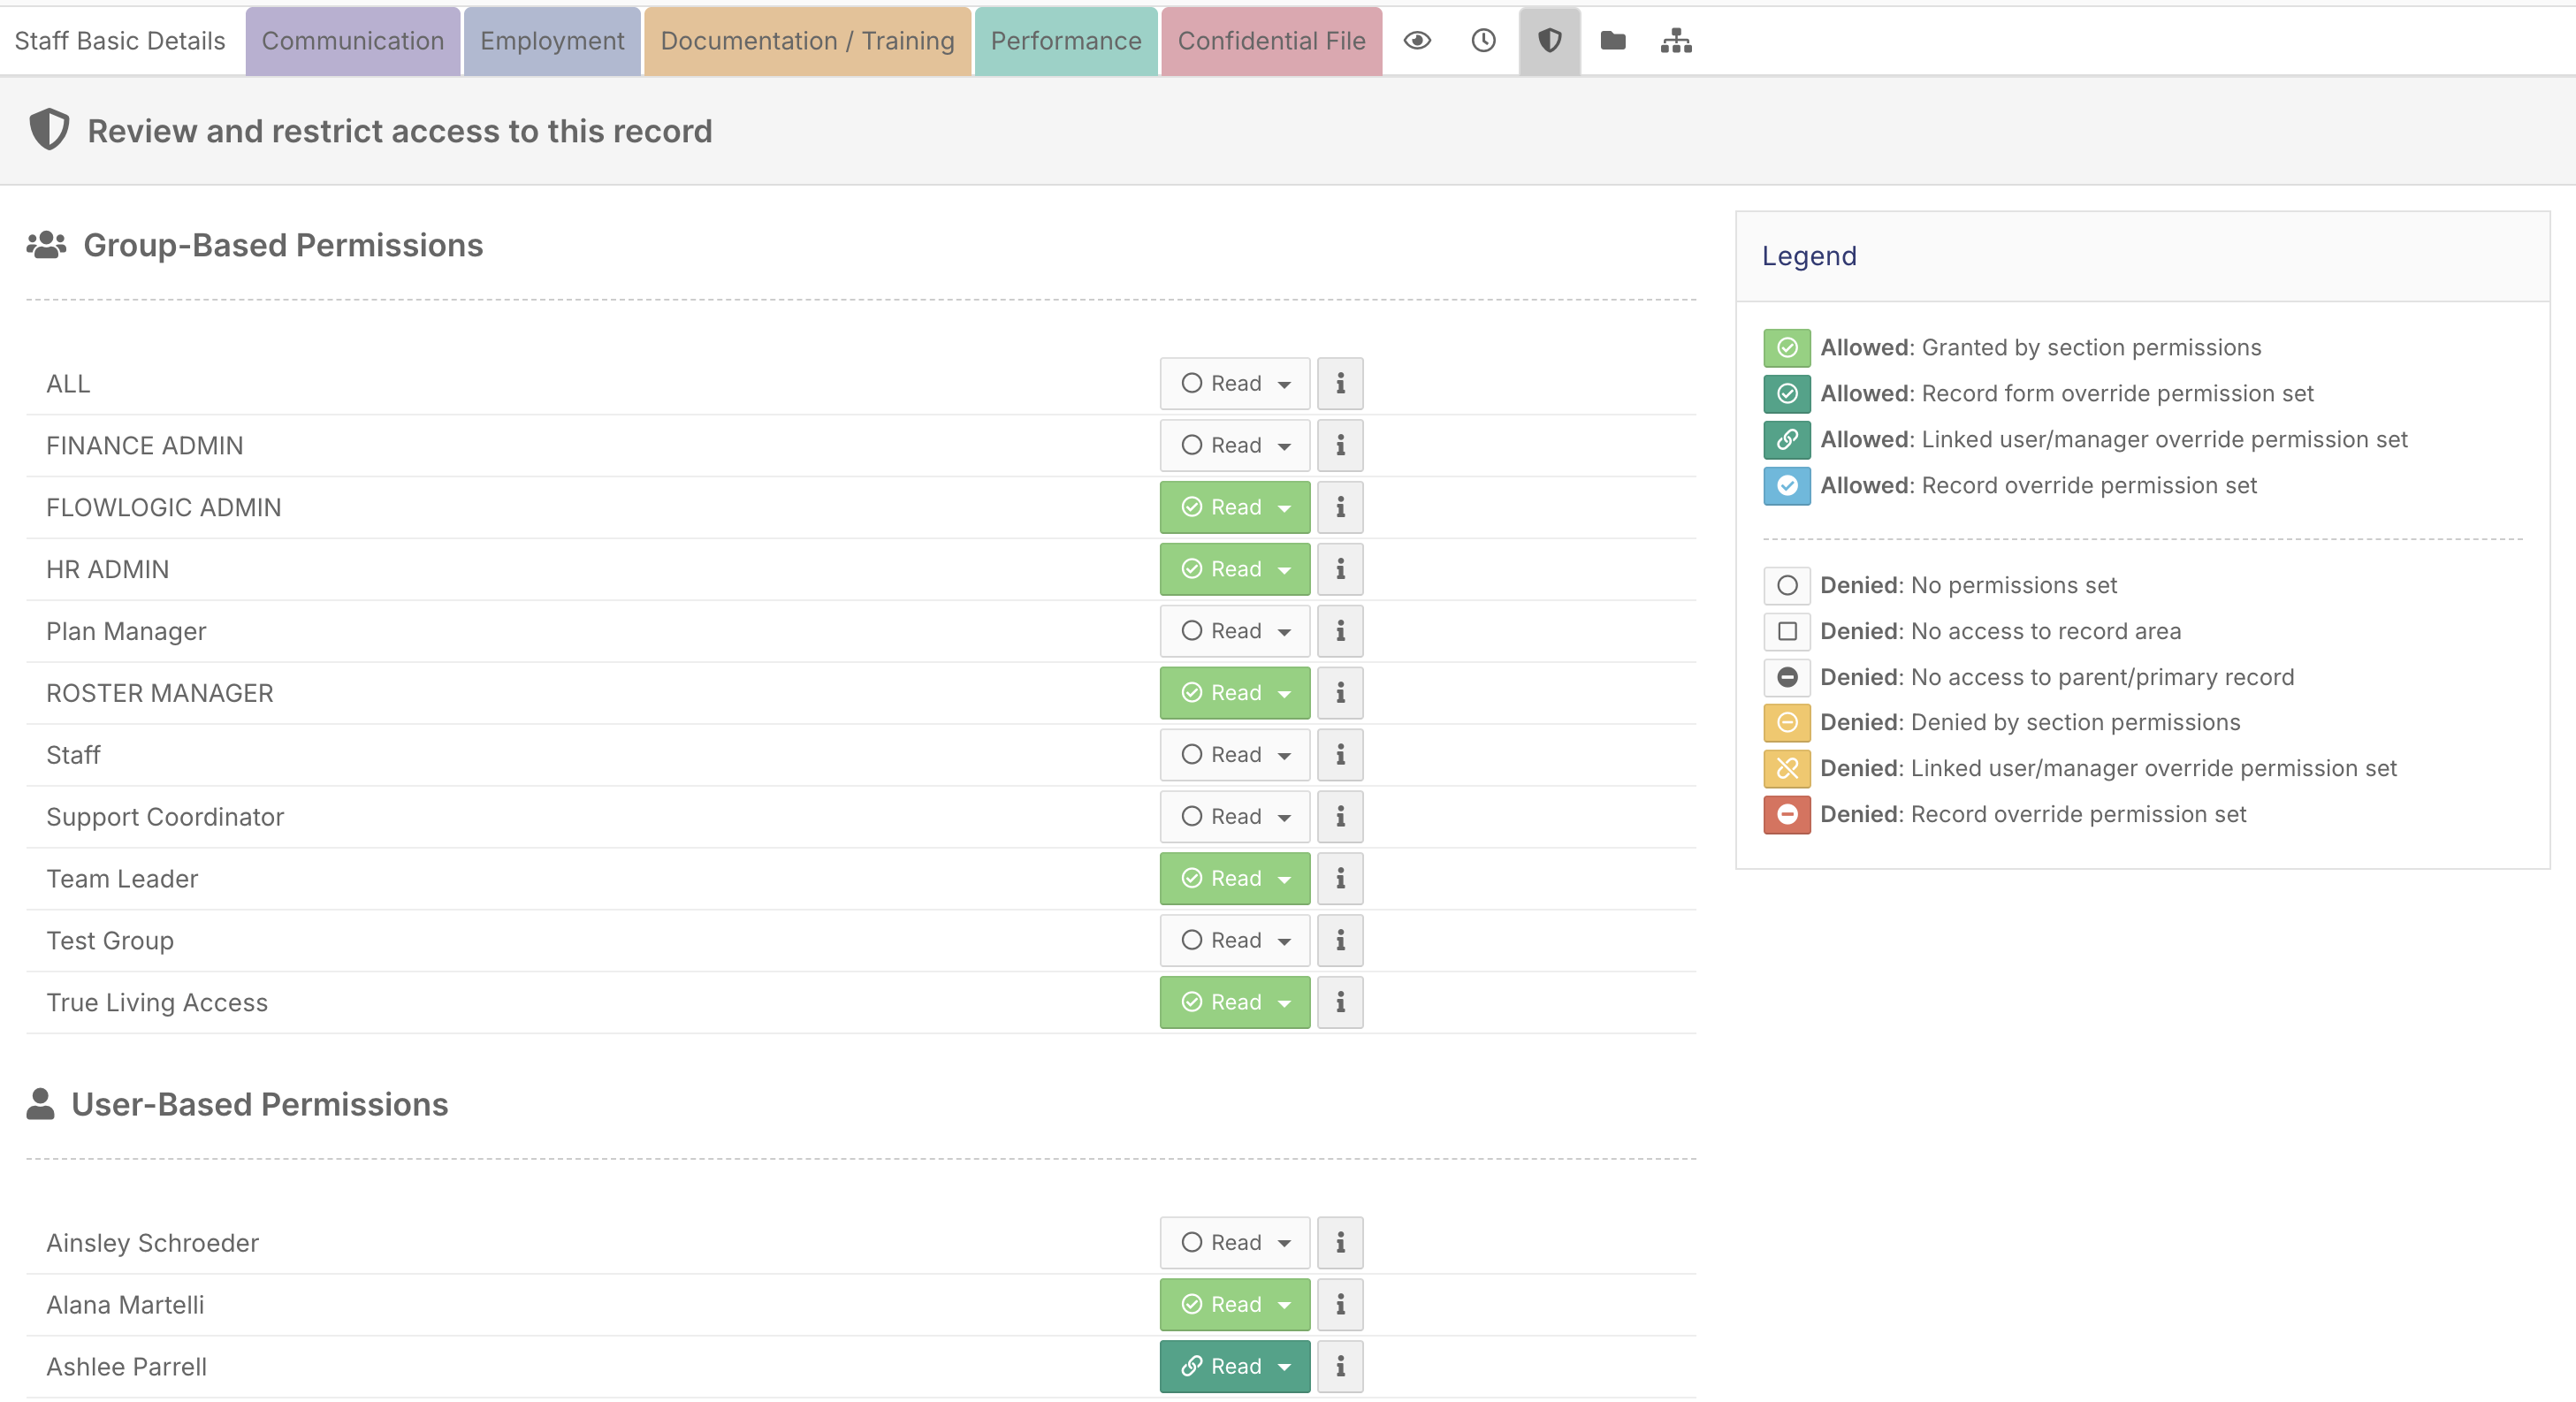2576x1402 pixels.
Task: Open Read dropdown for Team Leader
Action: click(x=1235, y=879)
